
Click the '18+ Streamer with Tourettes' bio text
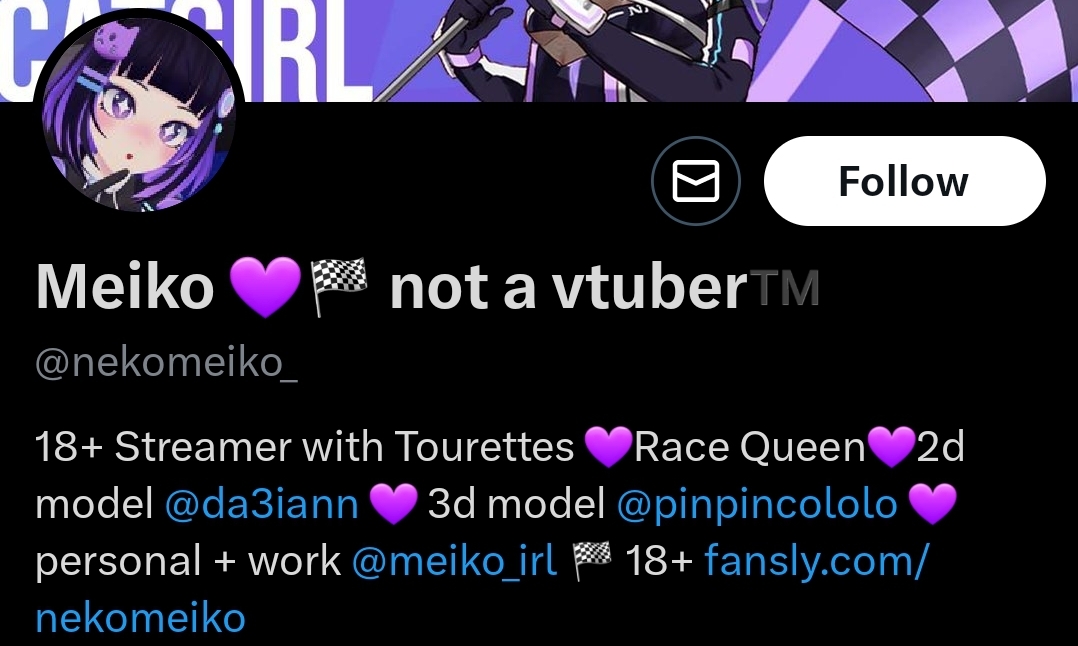(x=305, y=447)
